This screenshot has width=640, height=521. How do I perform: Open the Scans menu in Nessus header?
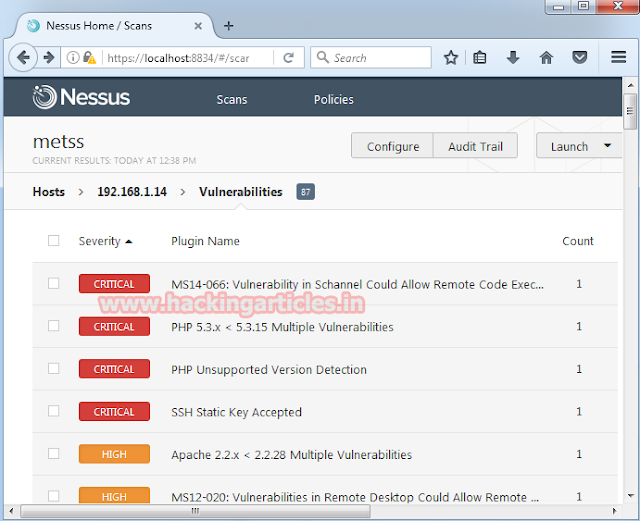[x=232, y=100]
